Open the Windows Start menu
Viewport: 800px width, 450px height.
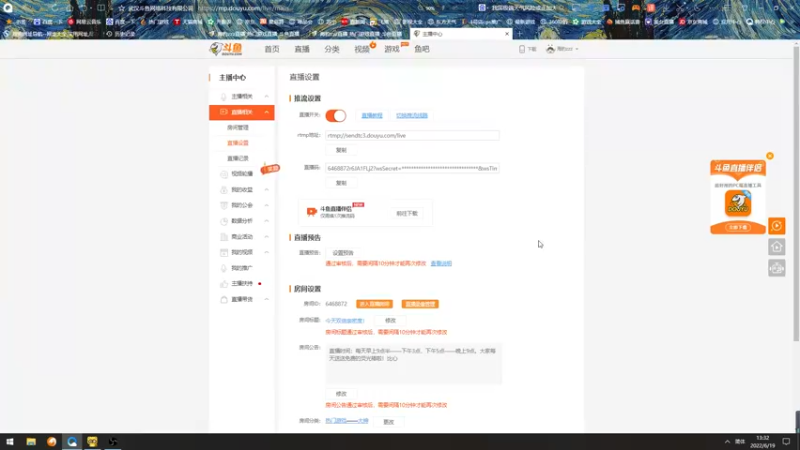[10, 442]
